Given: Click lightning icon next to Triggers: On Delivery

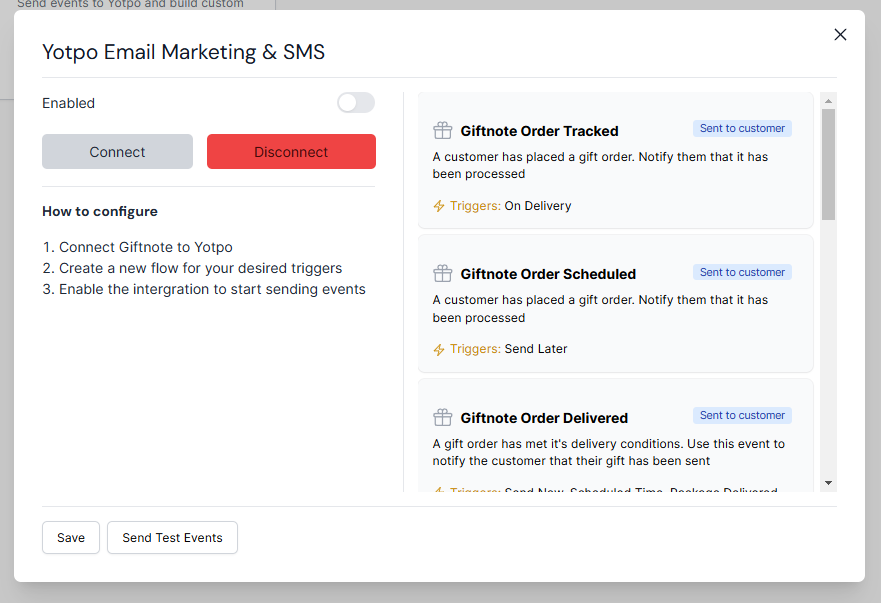Looking at the screenshot, I should (439, 206).
